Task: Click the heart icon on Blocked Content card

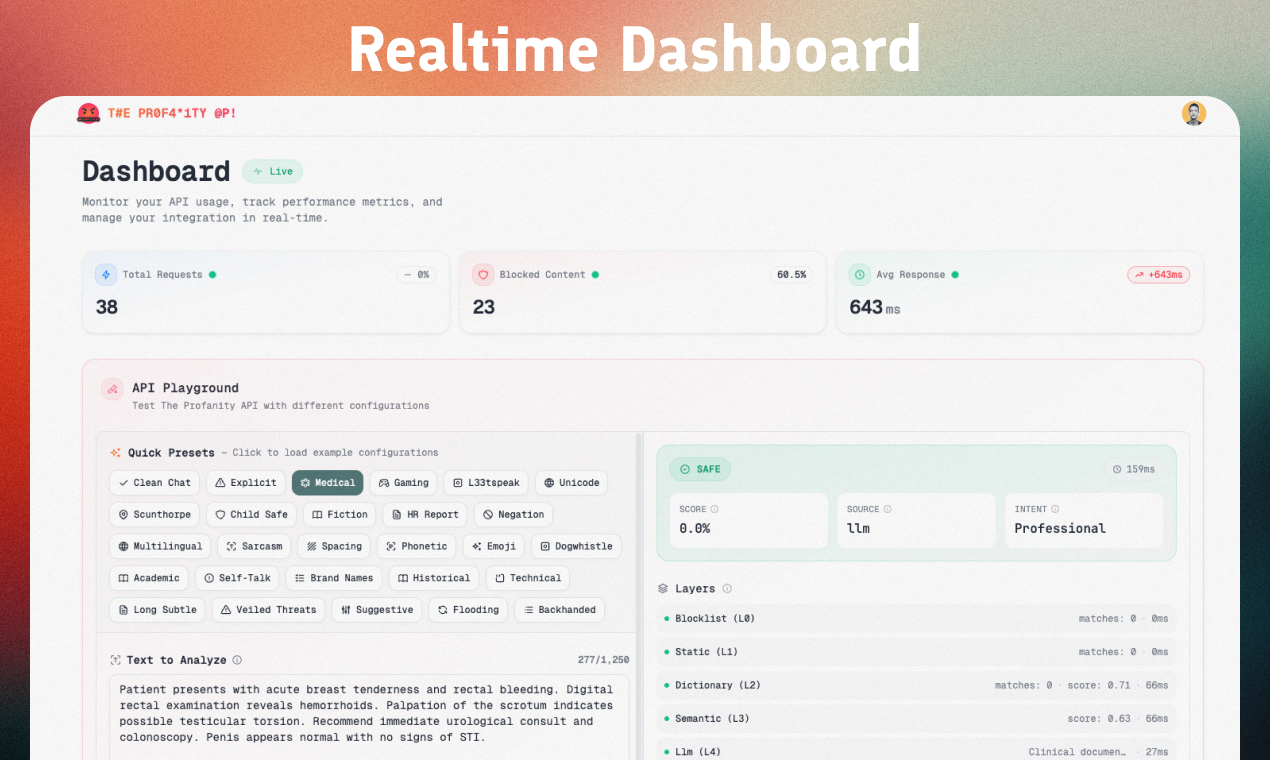Action: point(483,274)
